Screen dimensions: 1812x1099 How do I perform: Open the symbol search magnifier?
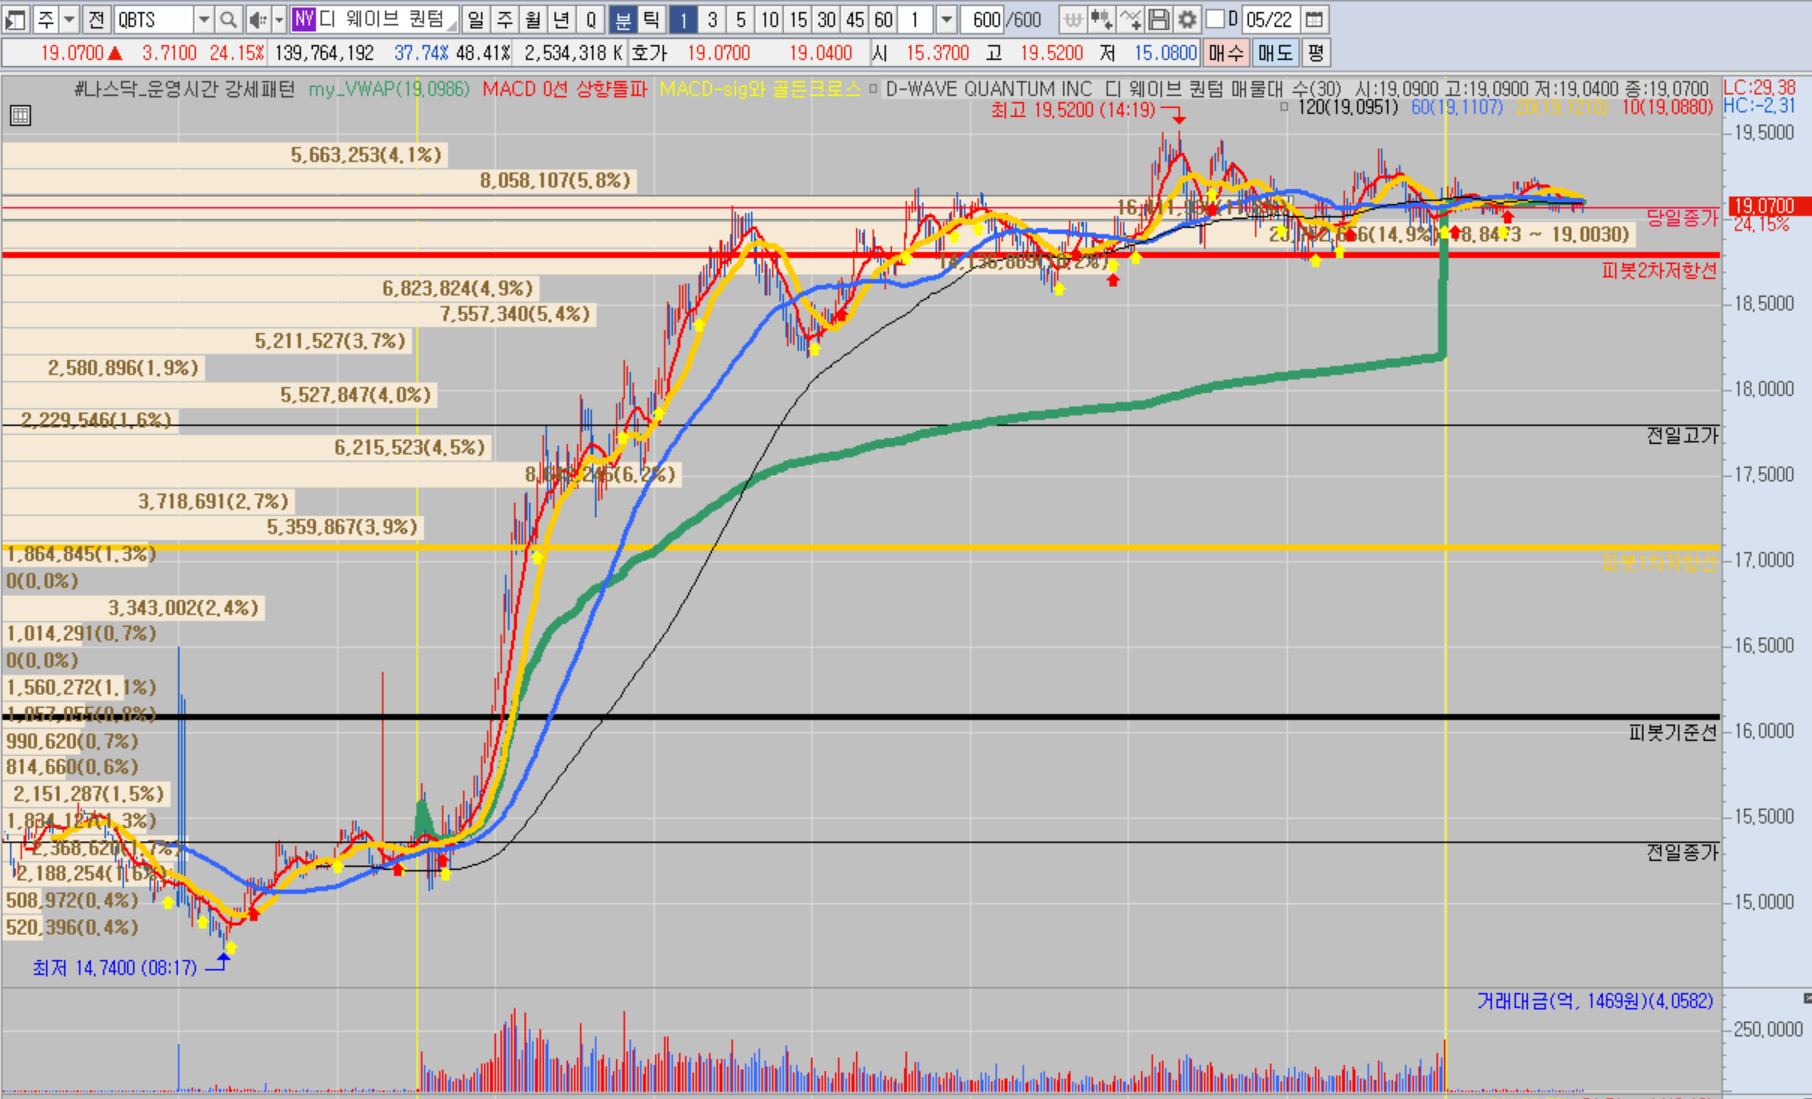(228, 19)
